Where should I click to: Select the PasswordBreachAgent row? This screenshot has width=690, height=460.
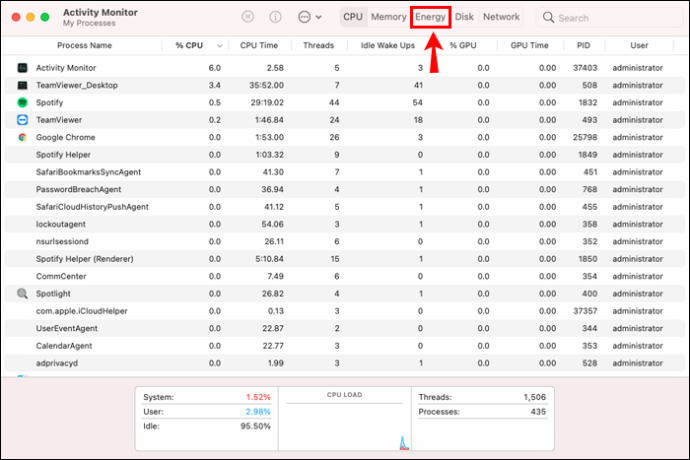pyautogui.click(x=345, y=190)
